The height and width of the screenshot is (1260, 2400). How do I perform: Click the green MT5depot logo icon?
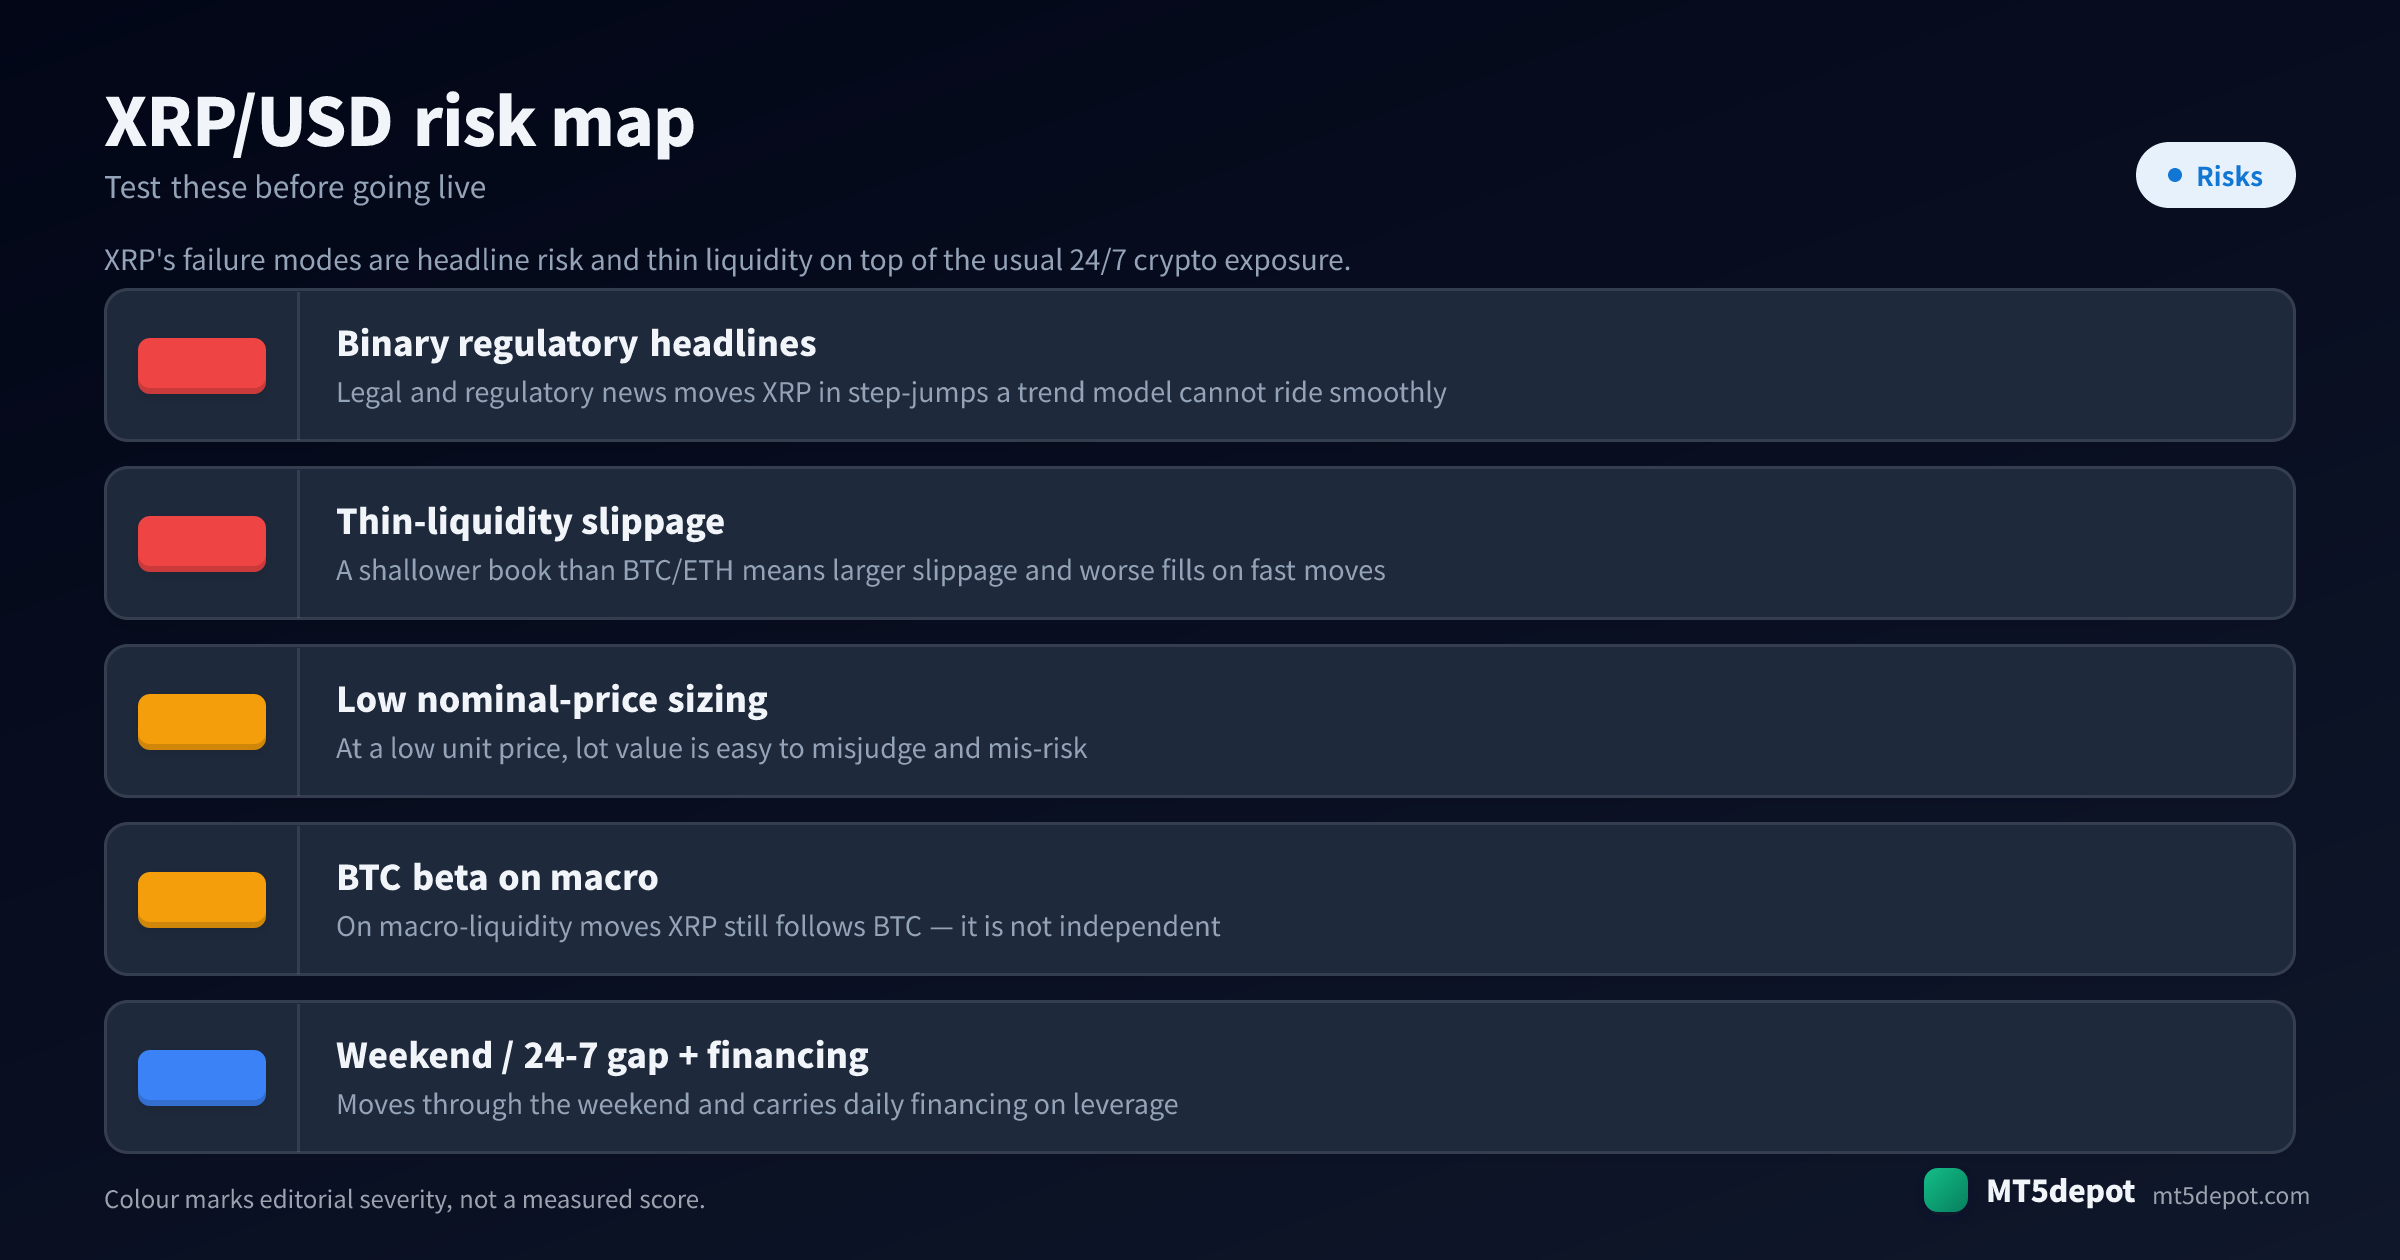click(1945, 1190)
